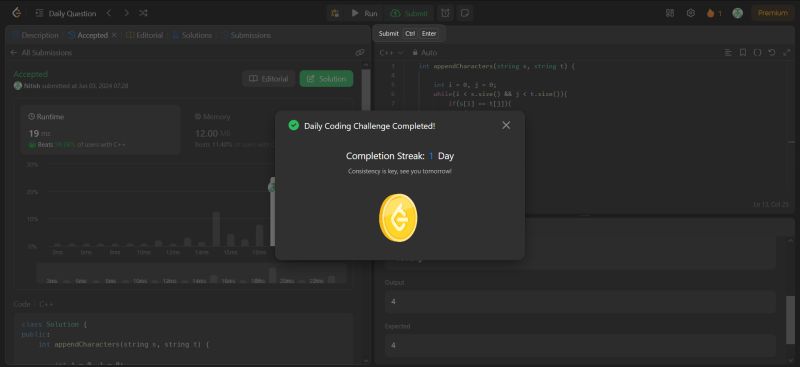Viewport: 800px width, 367px height.
Task: Open the Daily Question problem list
Action: click(x=66, y=13)
